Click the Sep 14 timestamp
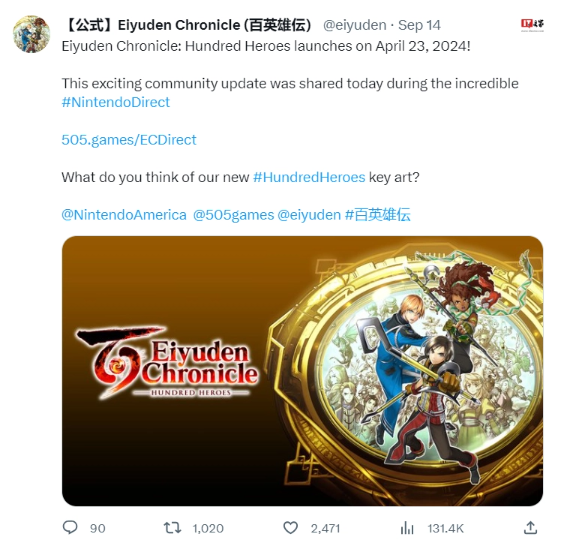 click(x=419, y=25)
